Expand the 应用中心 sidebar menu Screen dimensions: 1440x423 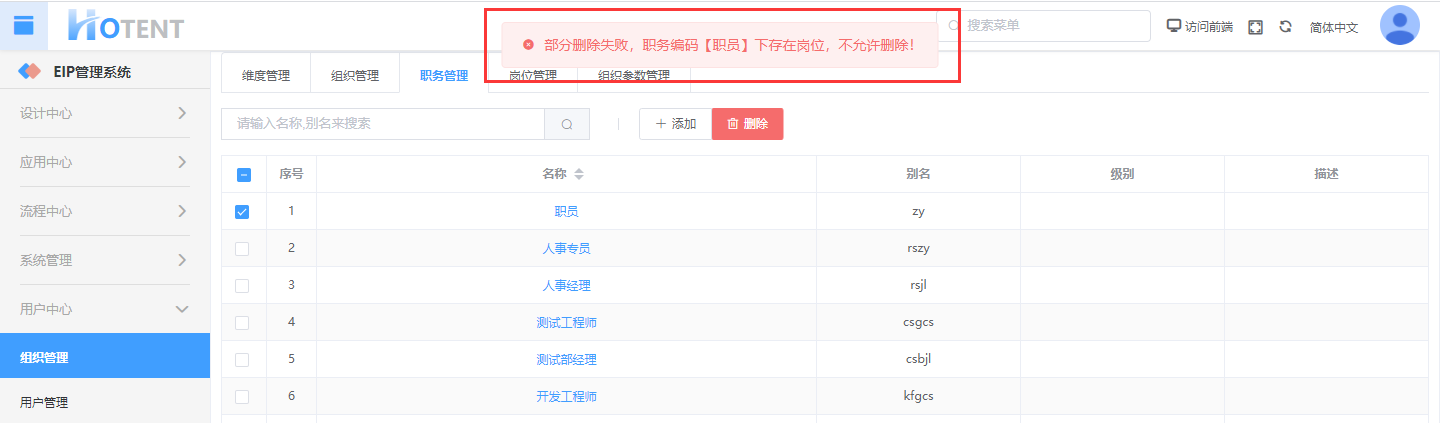tap(105, 162)
